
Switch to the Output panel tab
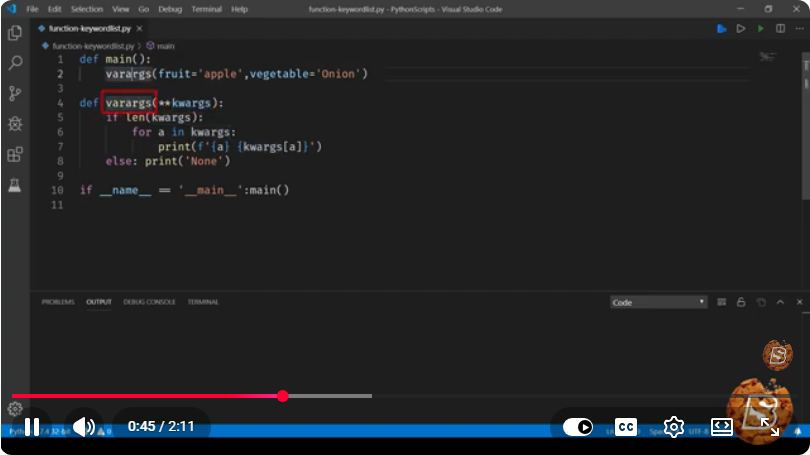[x=99, y=302]
